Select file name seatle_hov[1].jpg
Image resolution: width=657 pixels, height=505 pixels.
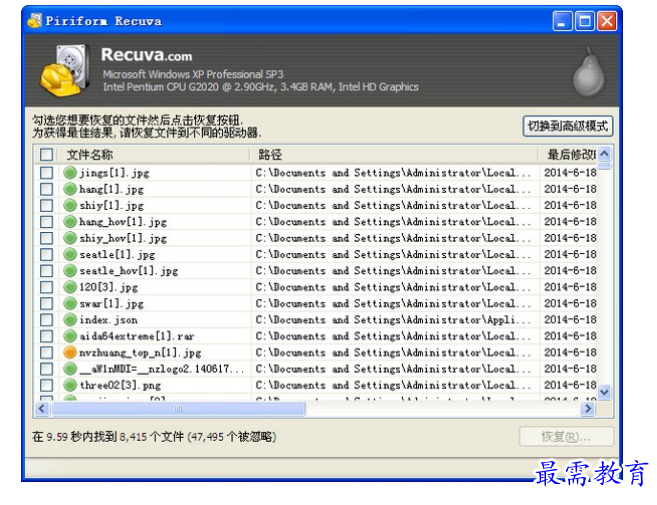(x=129, y=271)
